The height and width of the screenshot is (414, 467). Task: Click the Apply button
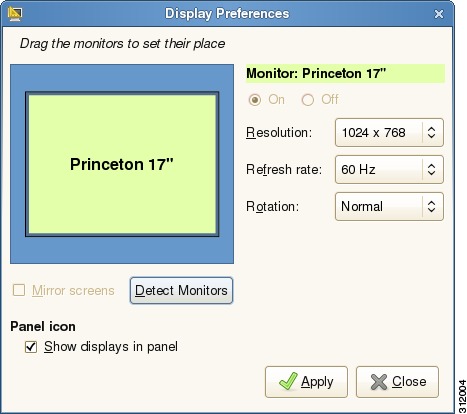[306, 382]
